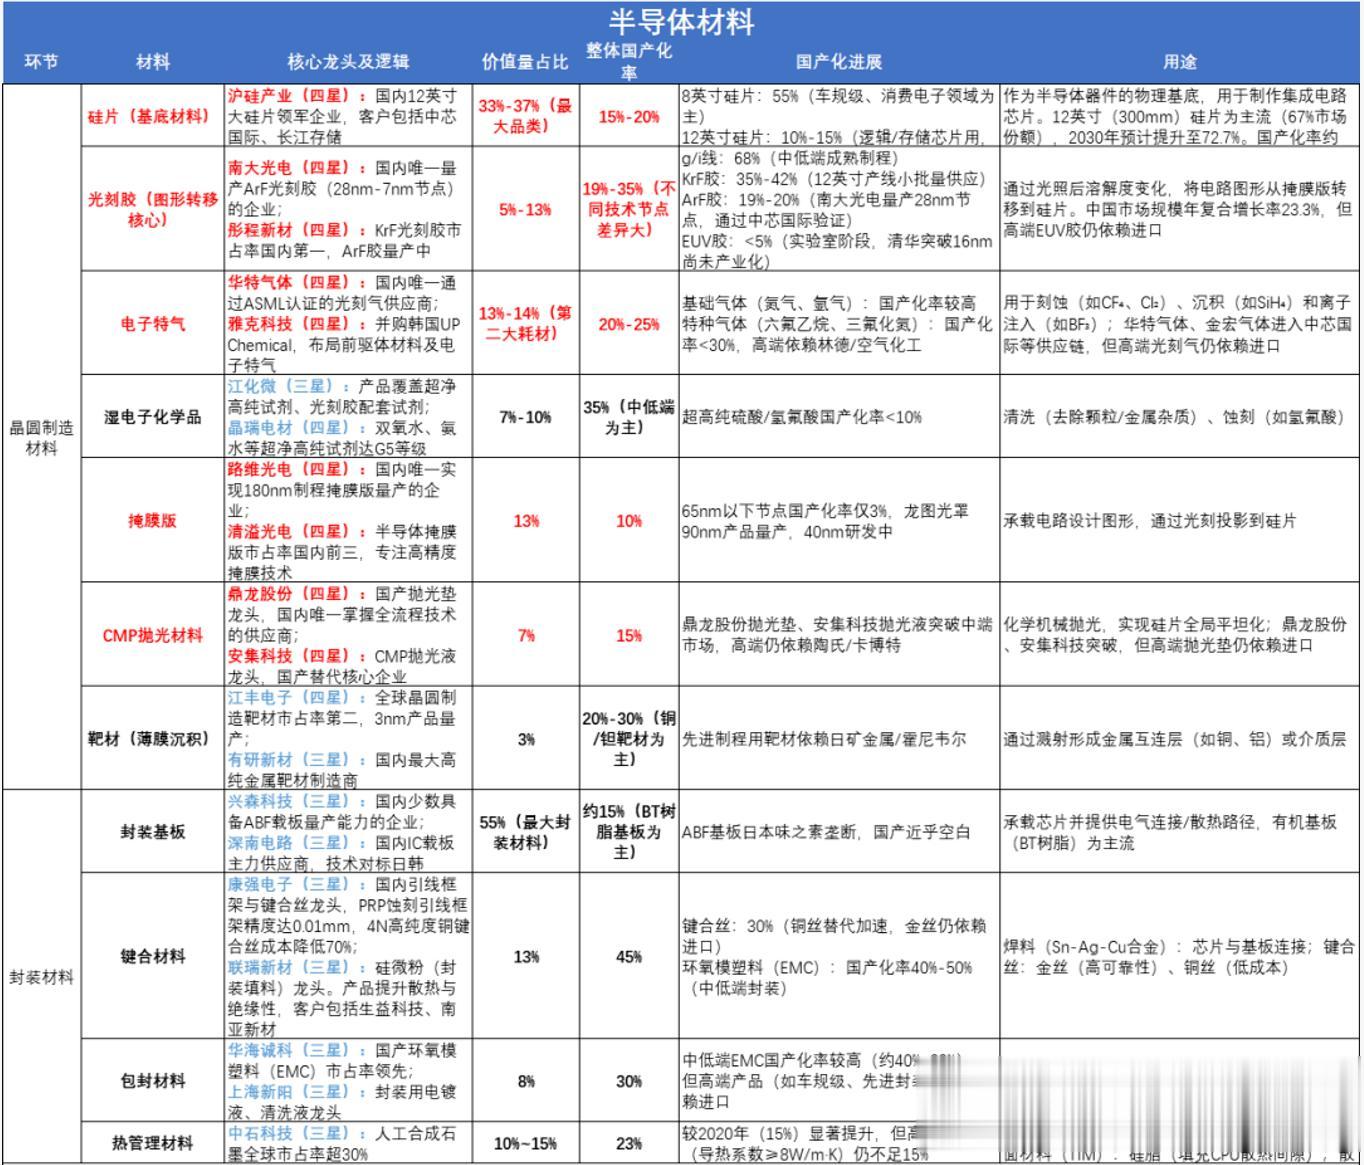Select the 光刻胶（图形转移核心）cell
The image size is (1364, 1165).
pyautogui.click(x=152, y=209)
